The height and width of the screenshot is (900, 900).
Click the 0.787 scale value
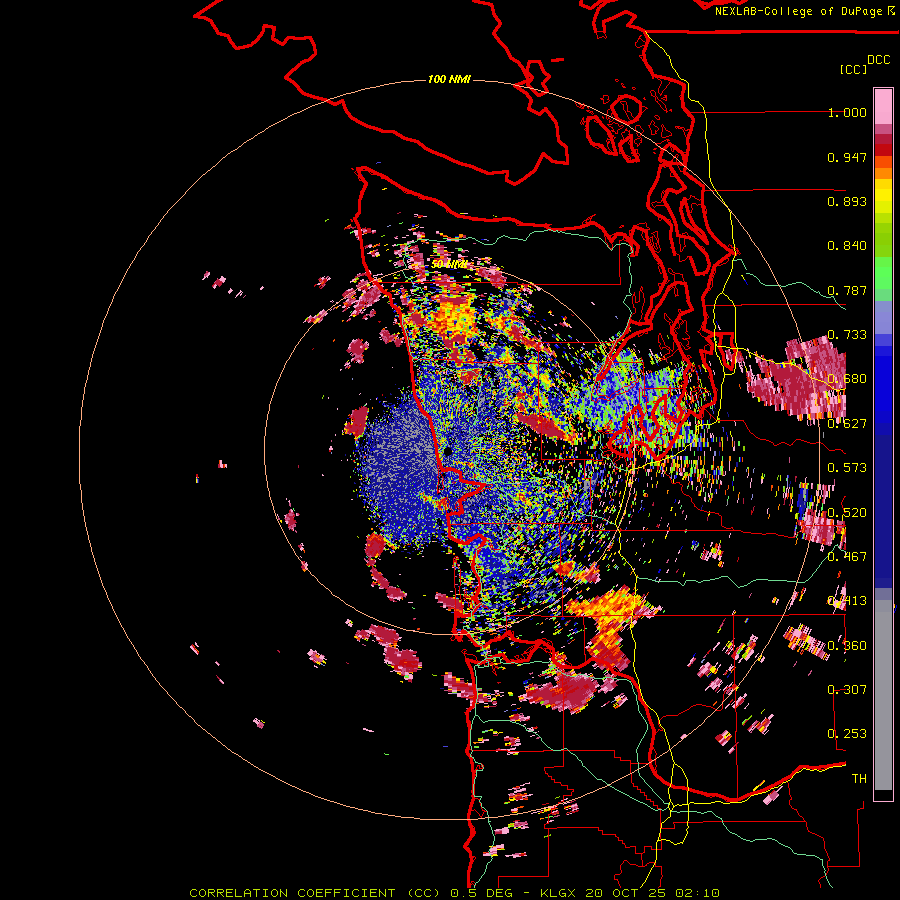click(x=847, y=290)
